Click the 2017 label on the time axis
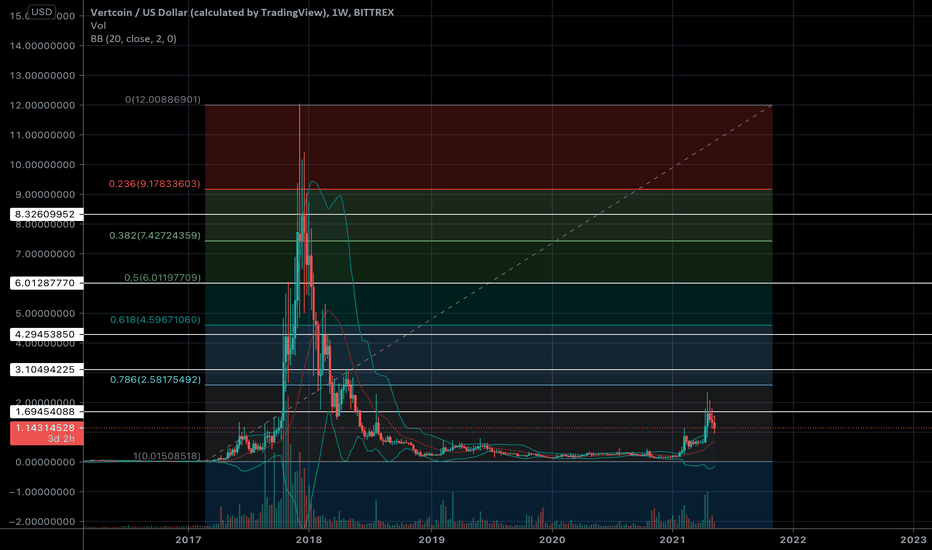The width and height of the screenshot is (932, 550). click(x=188, y=539)
